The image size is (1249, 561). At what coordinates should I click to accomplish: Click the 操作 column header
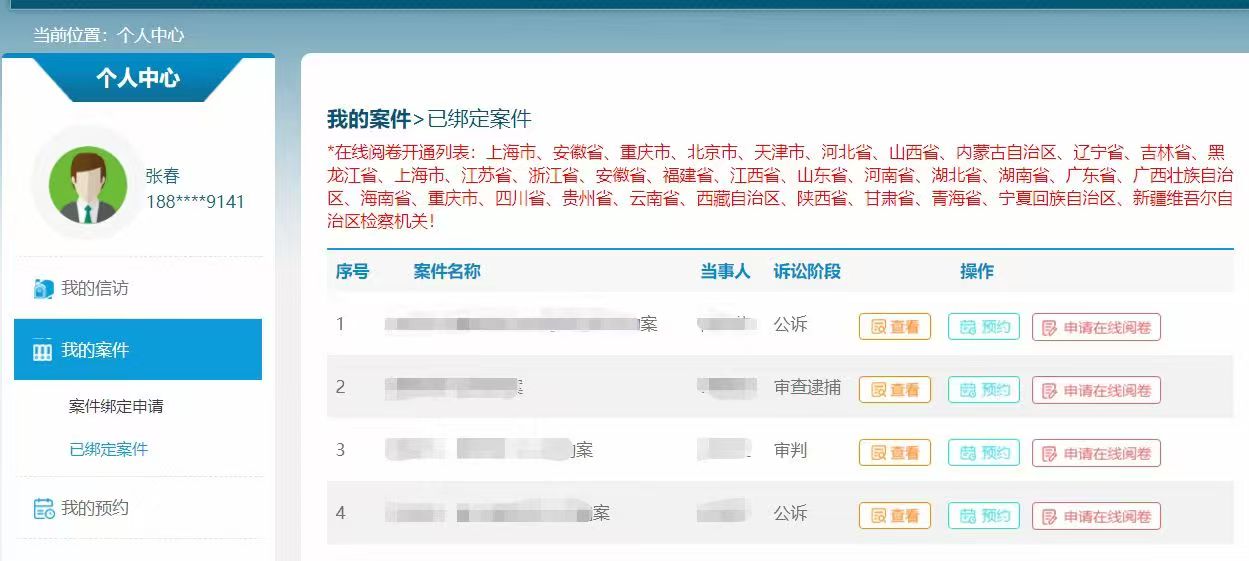[x=977, y=271]
